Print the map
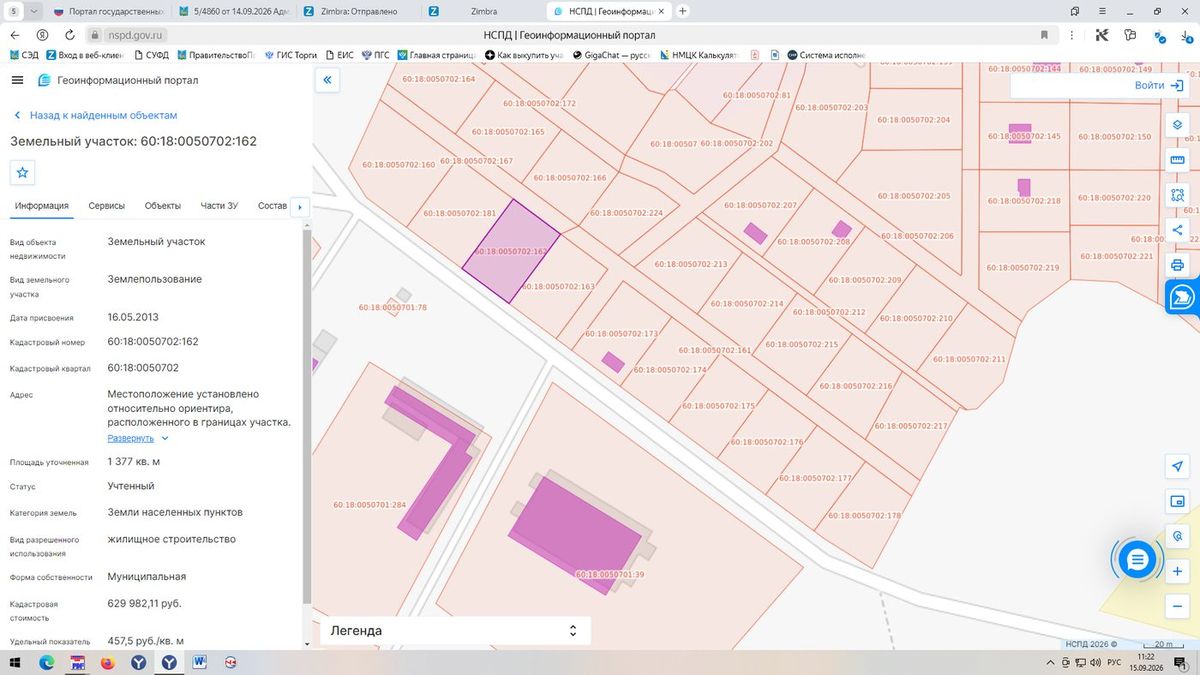 pyautogui.click(x=1177, y=265)
